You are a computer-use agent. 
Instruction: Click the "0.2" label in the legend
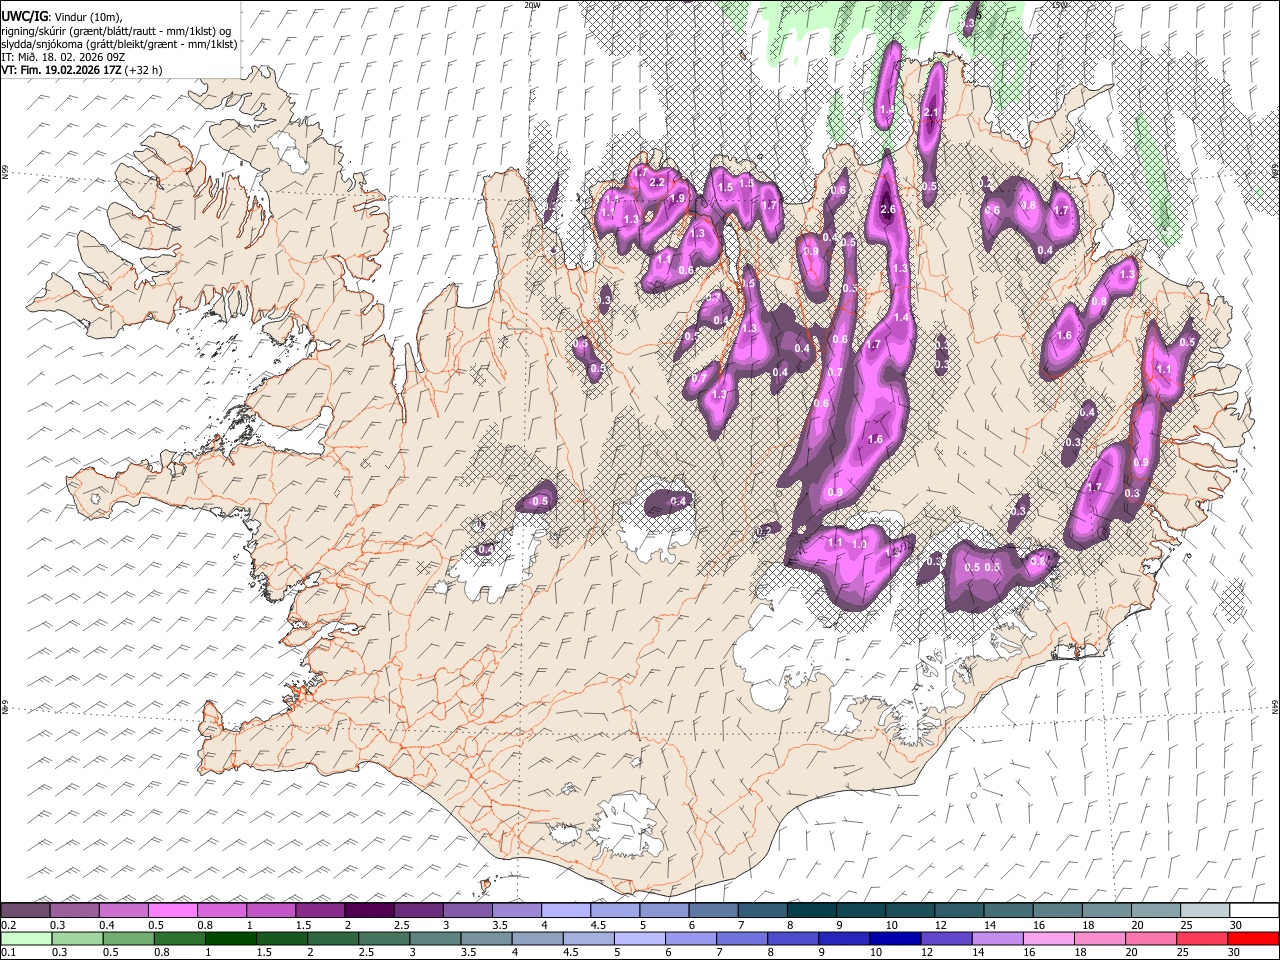point(8,924)
